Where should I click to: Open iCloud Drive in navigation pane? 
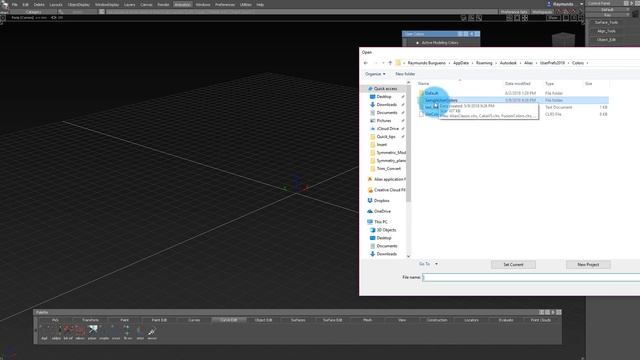click(387, 129)
